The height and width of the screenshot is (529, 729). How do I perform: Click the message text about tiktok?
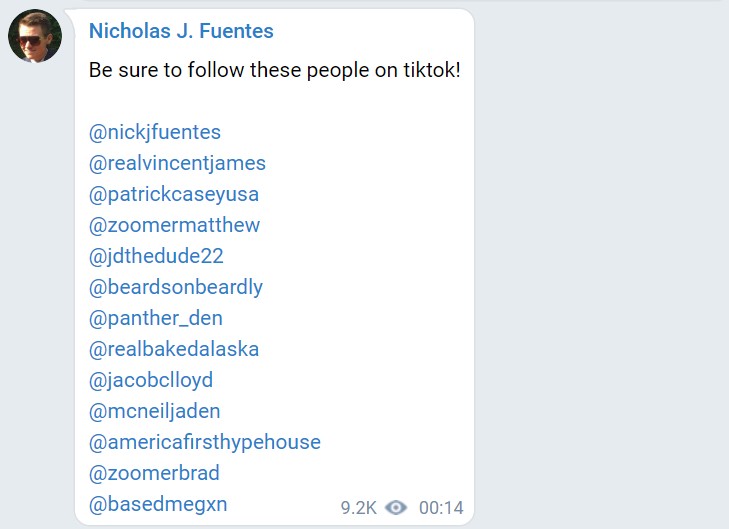(x=274, y=71)
